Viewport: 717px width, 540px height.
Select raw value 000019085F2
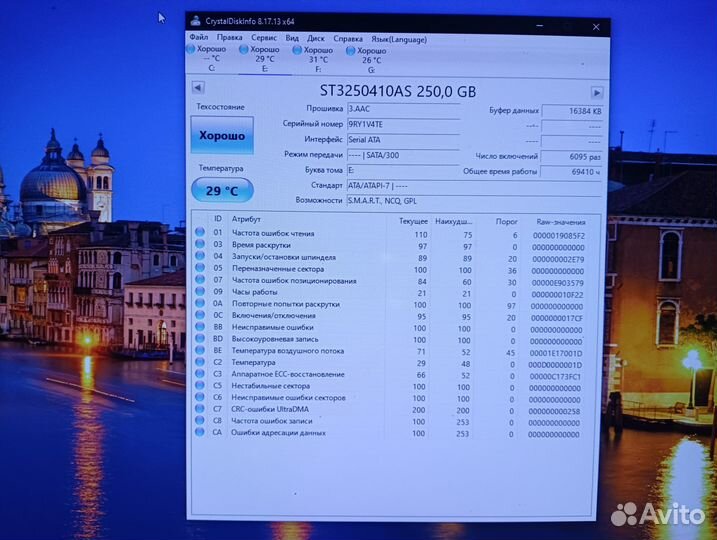pos(558,236)
